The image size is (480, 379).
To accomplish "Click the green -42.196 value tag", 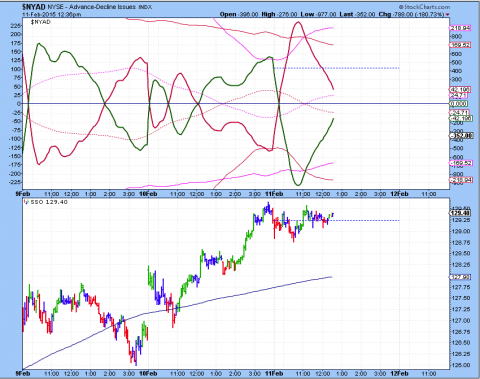I will click(460, 118).
